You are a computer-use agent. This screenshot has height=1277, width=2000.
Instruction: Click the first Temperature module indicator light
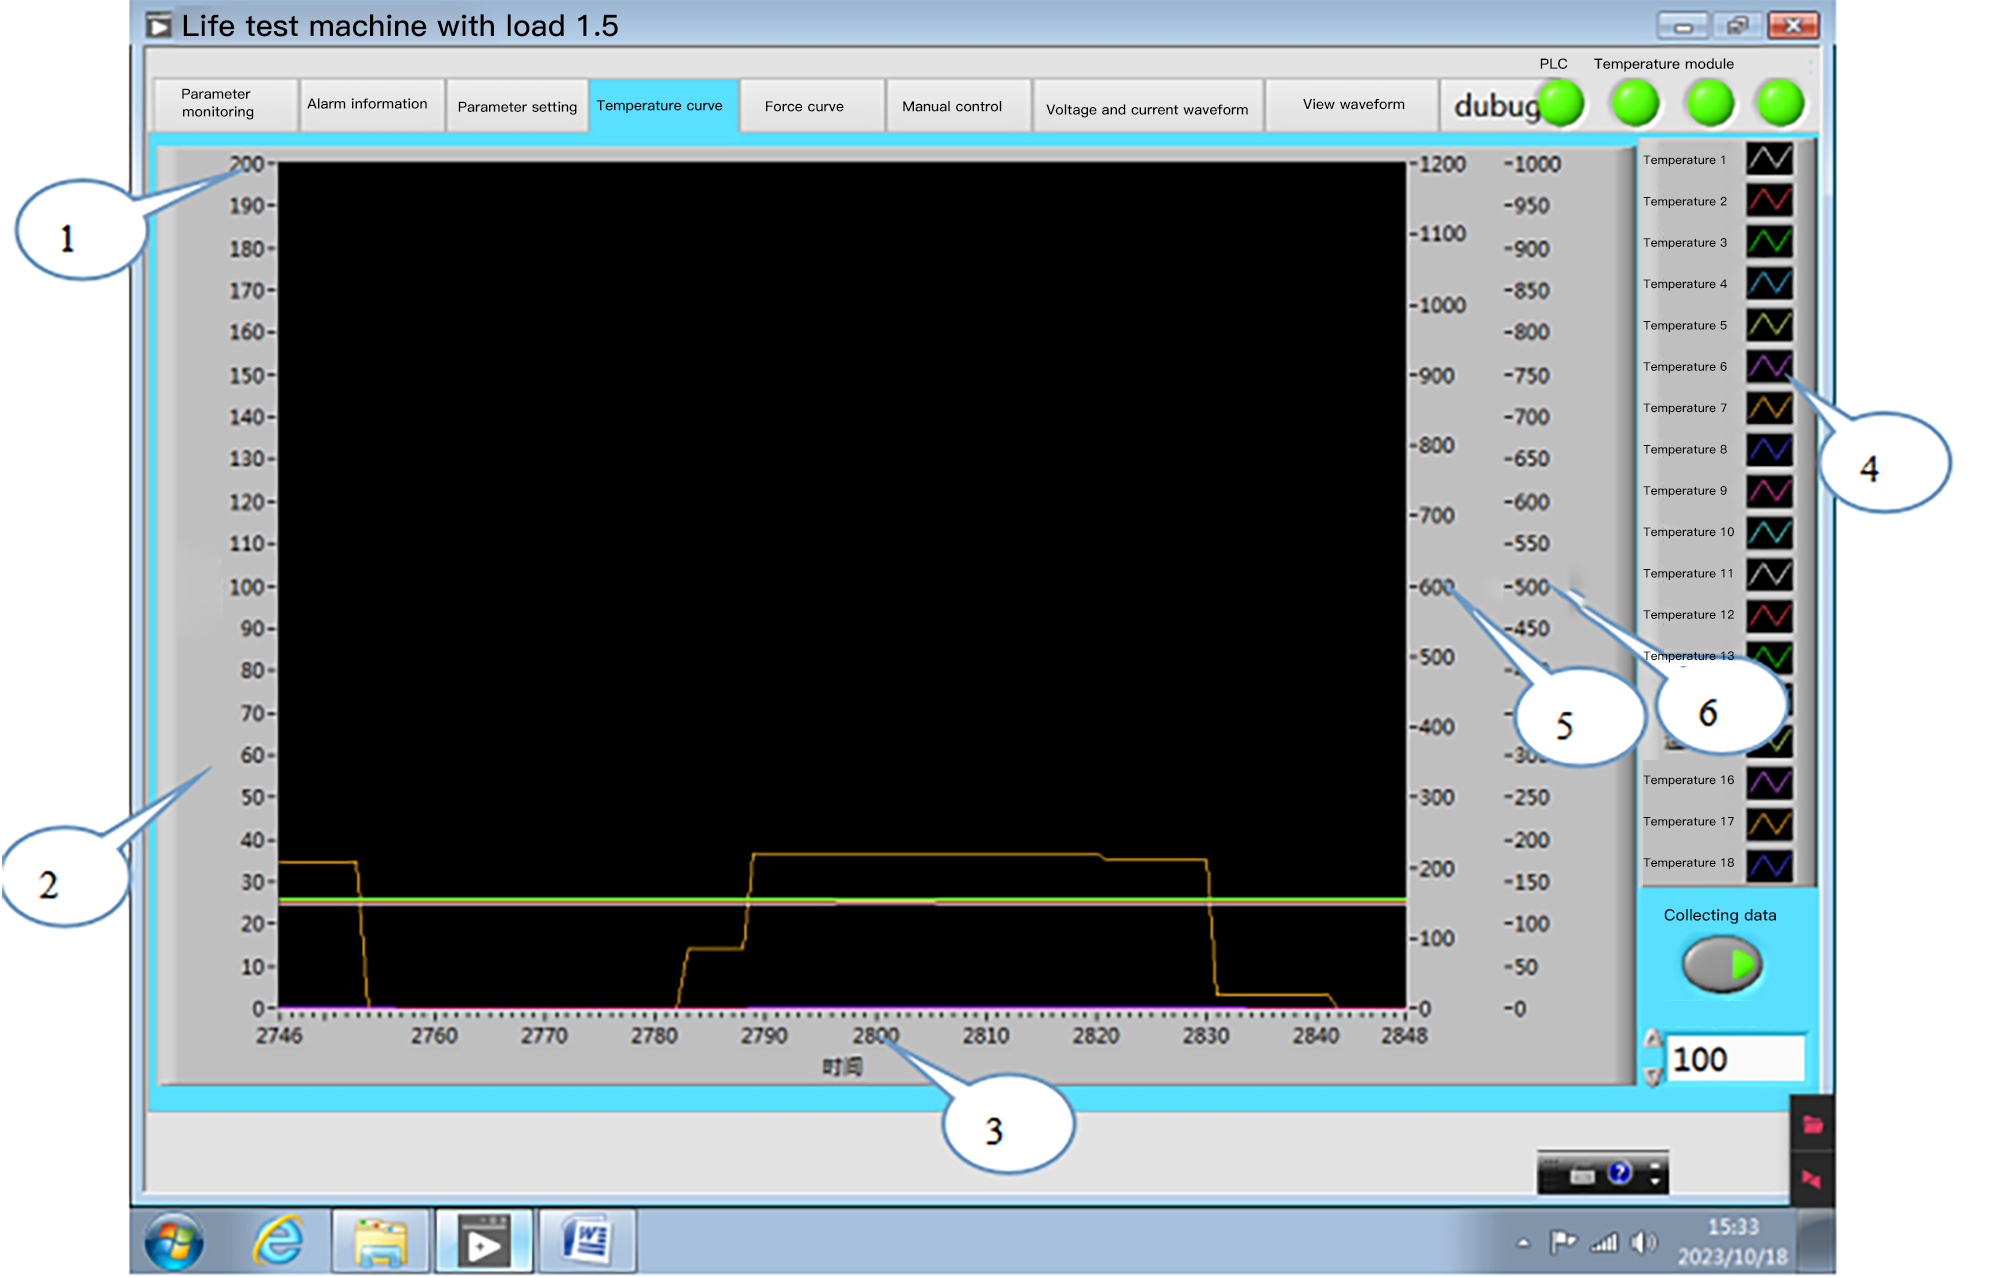click(x=1635, y=103)
